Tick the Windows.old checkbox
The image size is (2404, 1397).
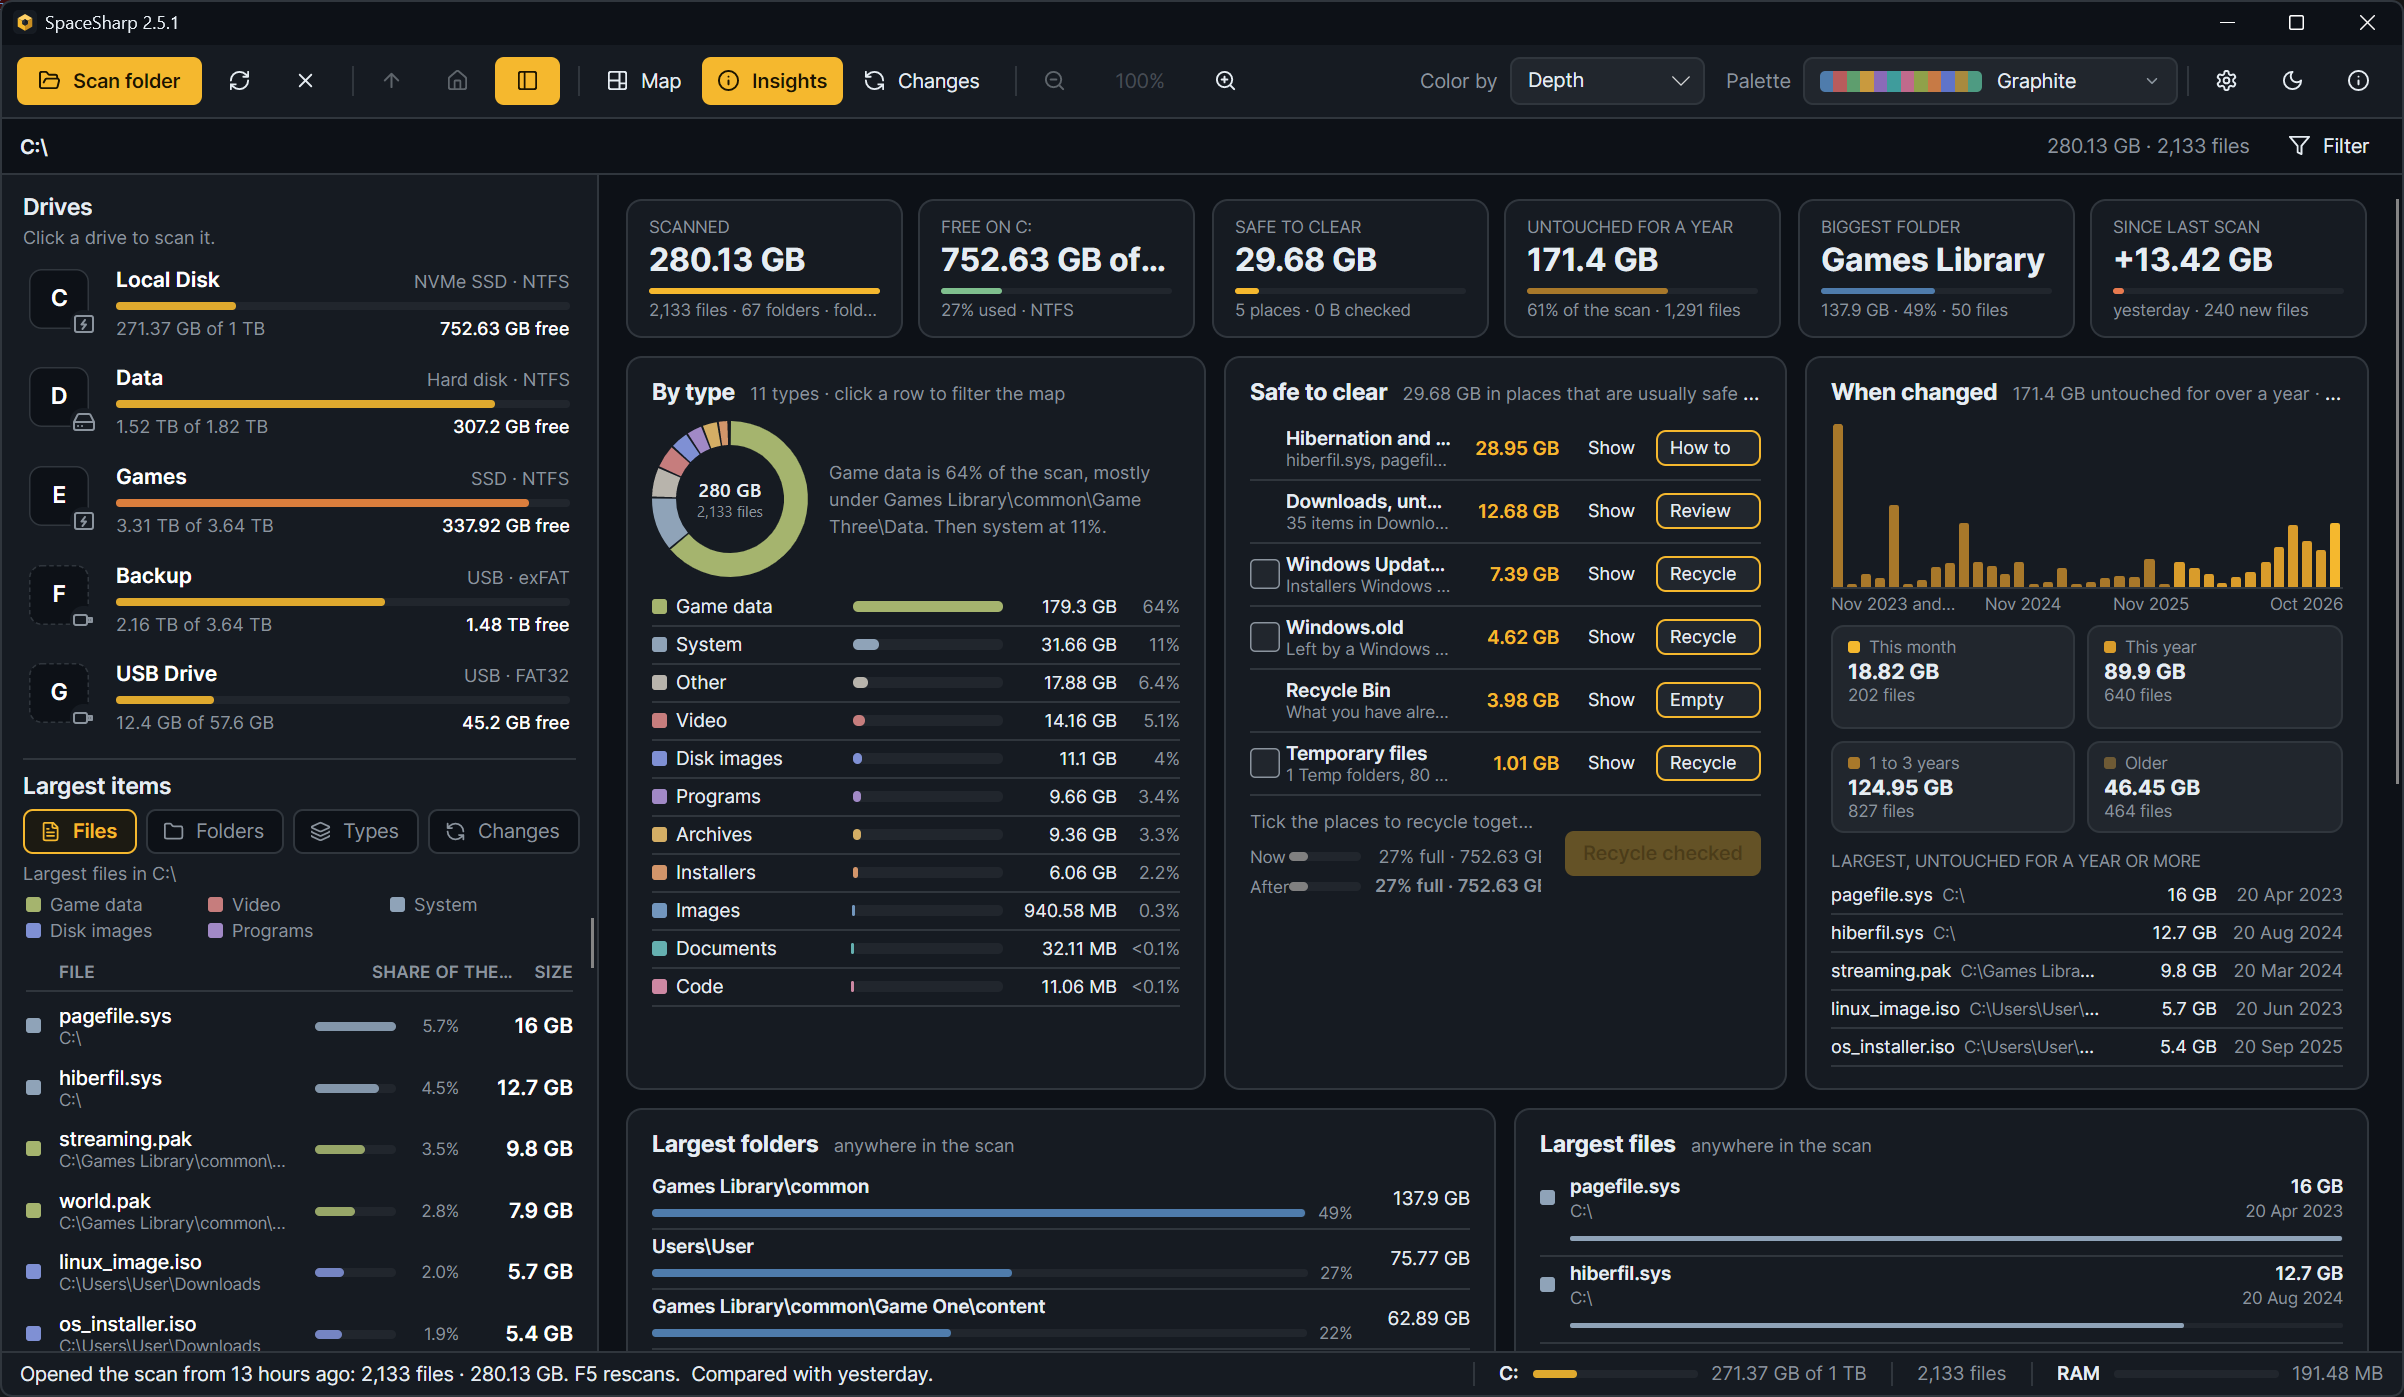[x=1265, y=637]
